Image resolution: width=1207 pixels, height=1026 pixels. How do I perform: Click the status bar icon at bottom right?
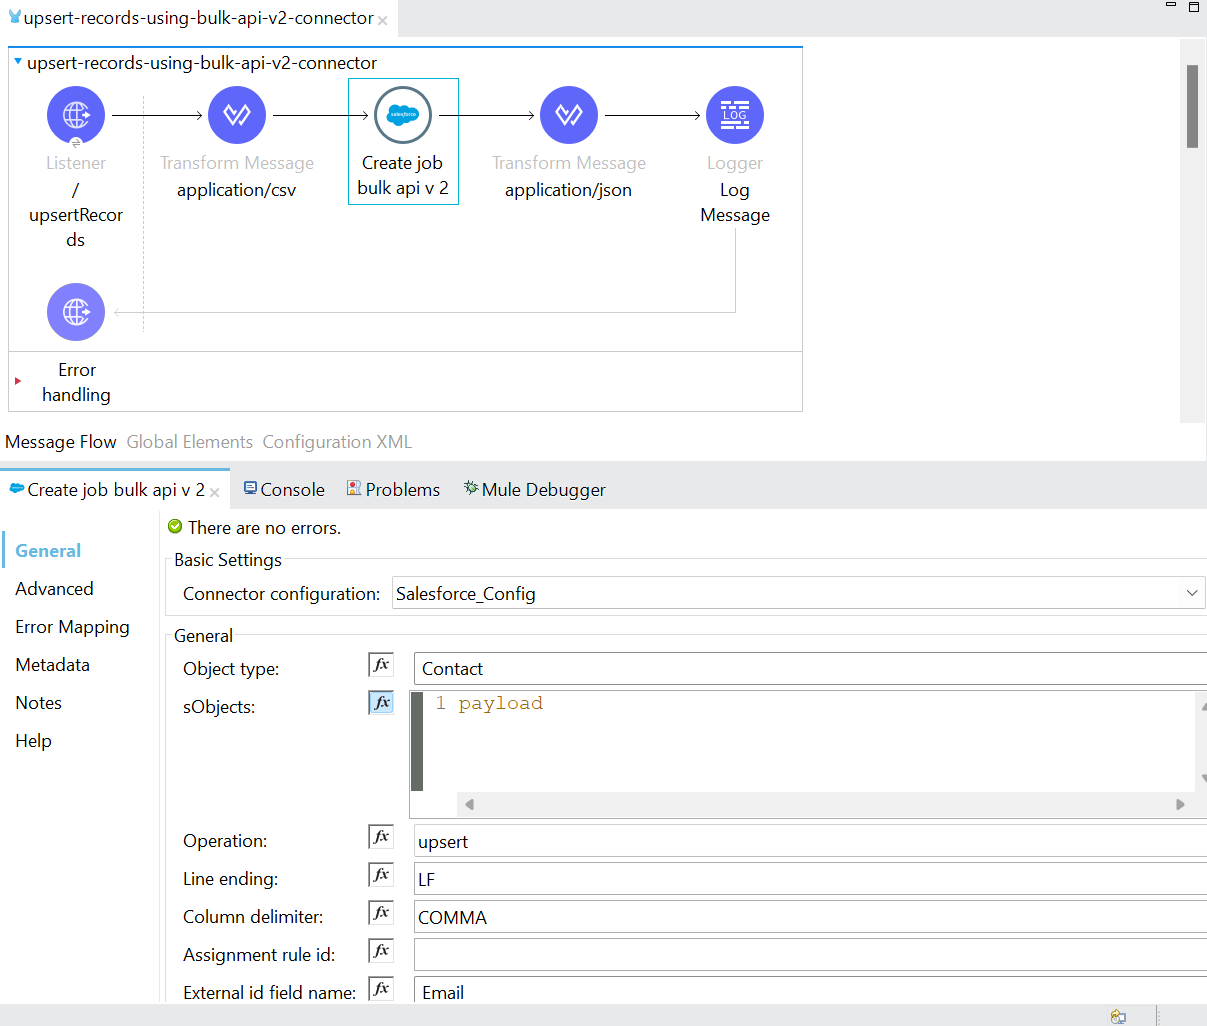coord(1118,1016)
